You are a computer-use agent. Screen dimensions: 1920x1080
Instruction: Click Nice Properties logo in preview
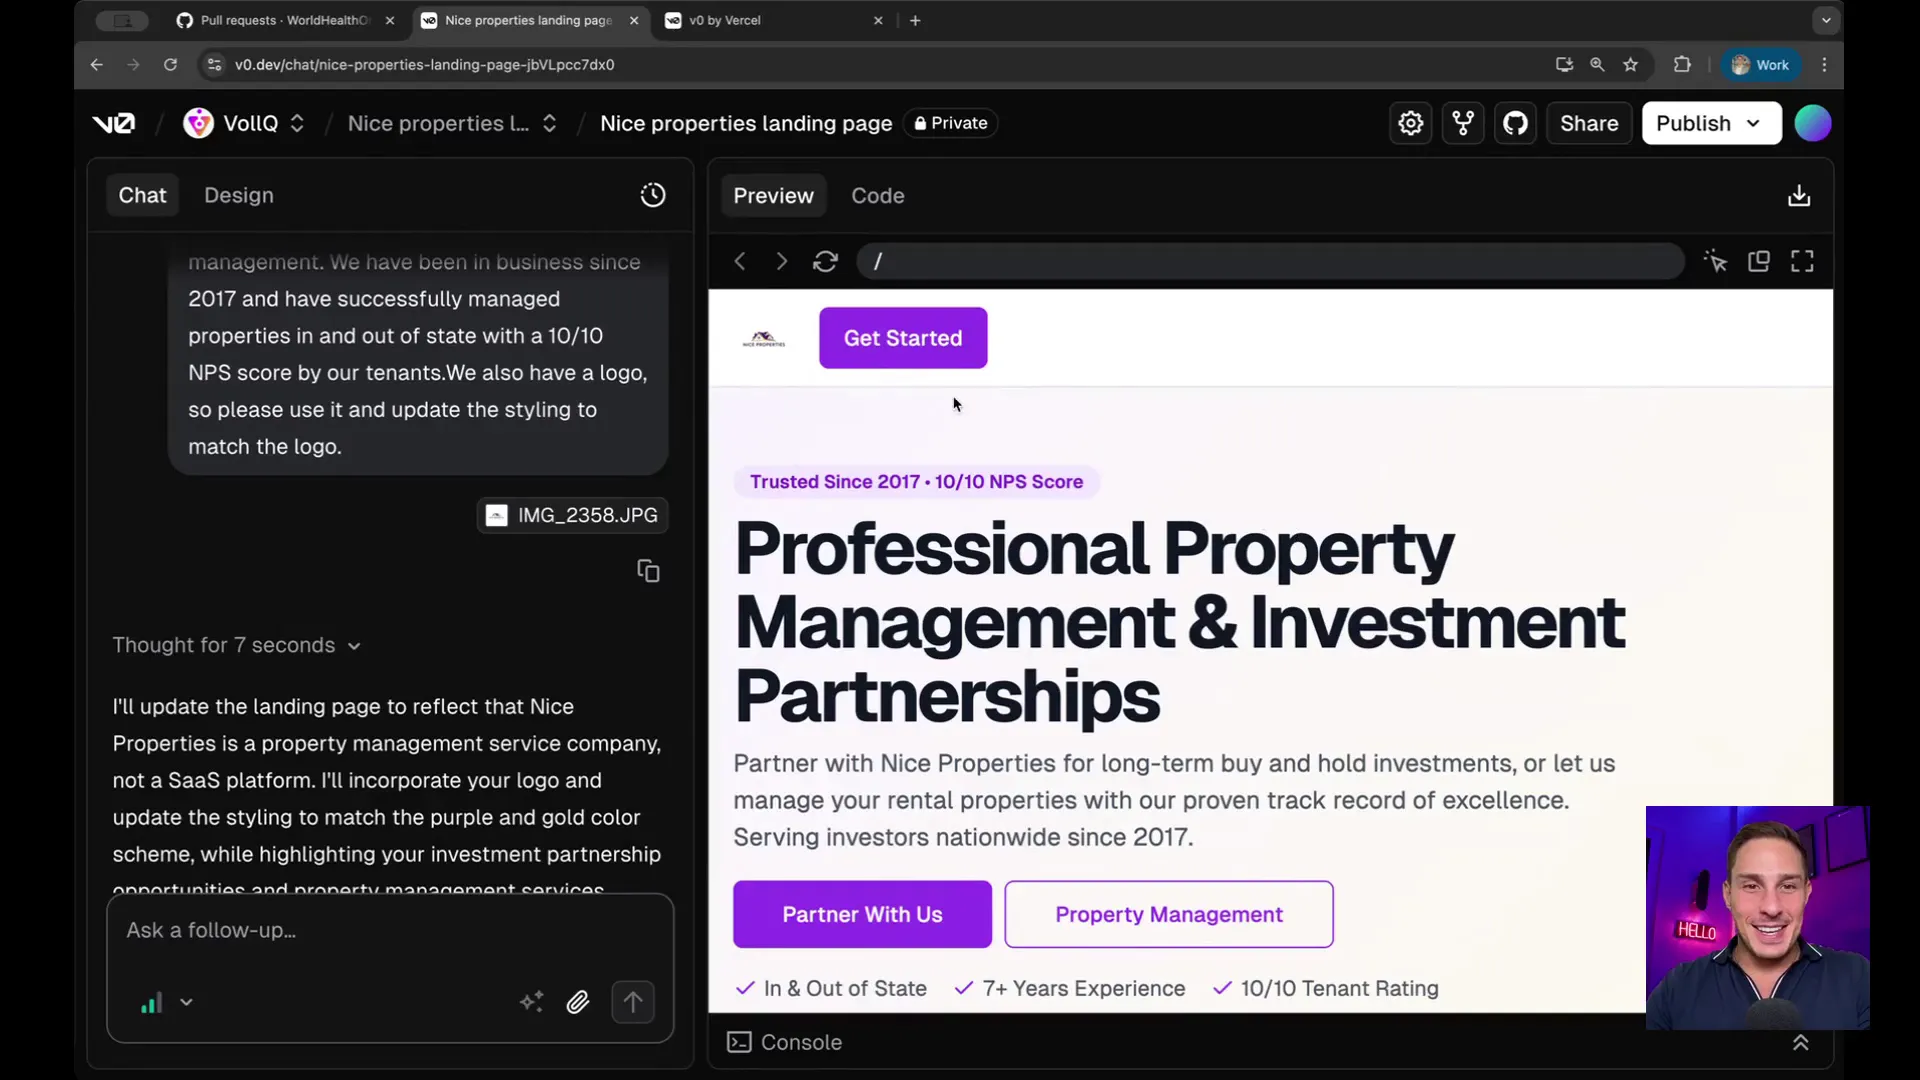pos(764,339)
